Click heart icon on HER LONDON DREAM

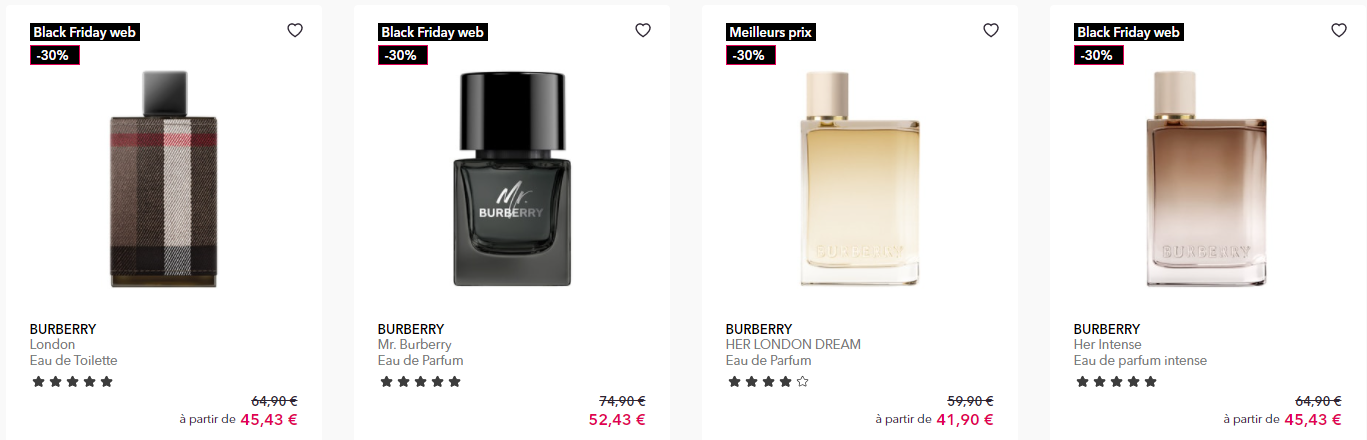pos(991,30)
